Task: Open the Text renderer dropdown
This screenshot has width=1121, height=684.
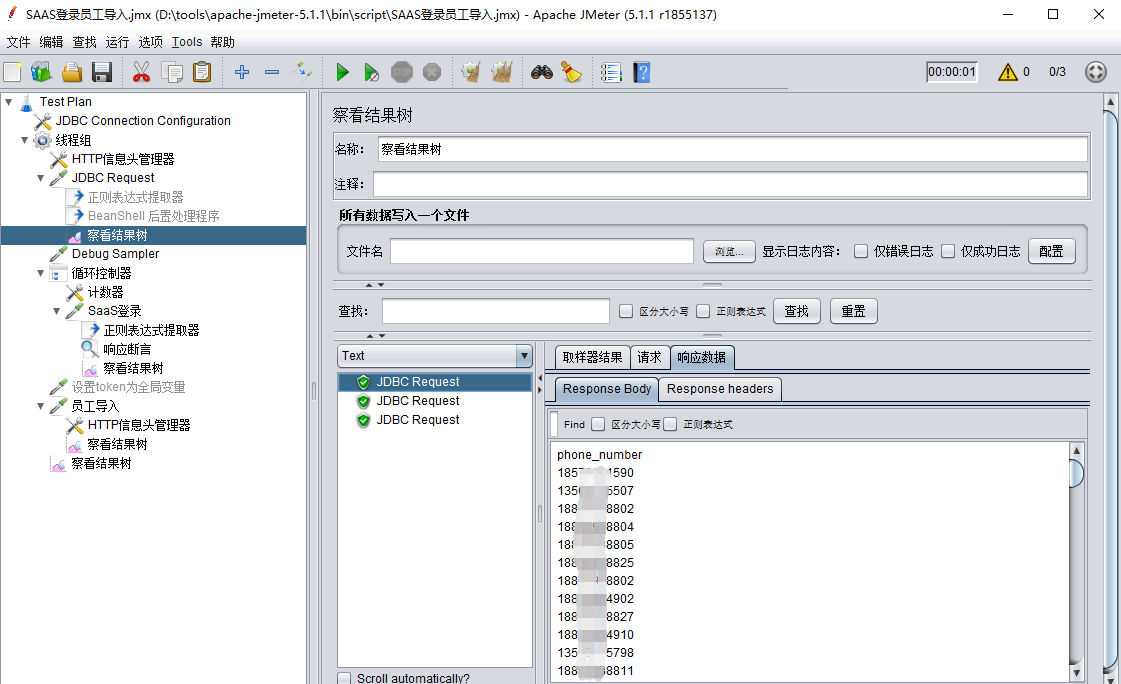Action: (x=435, y=356)
